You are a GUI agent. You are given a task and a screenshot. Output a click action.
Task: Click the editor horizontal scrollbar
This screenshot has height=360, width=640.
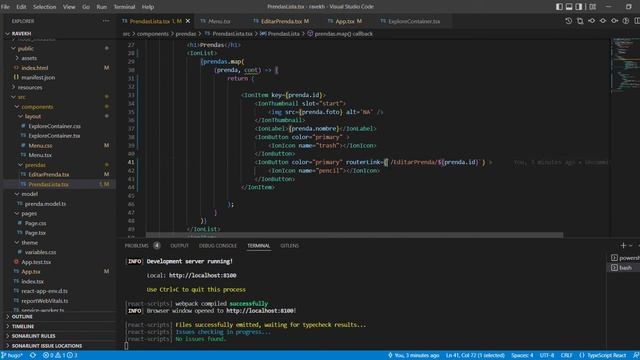[x=354, y=235]
